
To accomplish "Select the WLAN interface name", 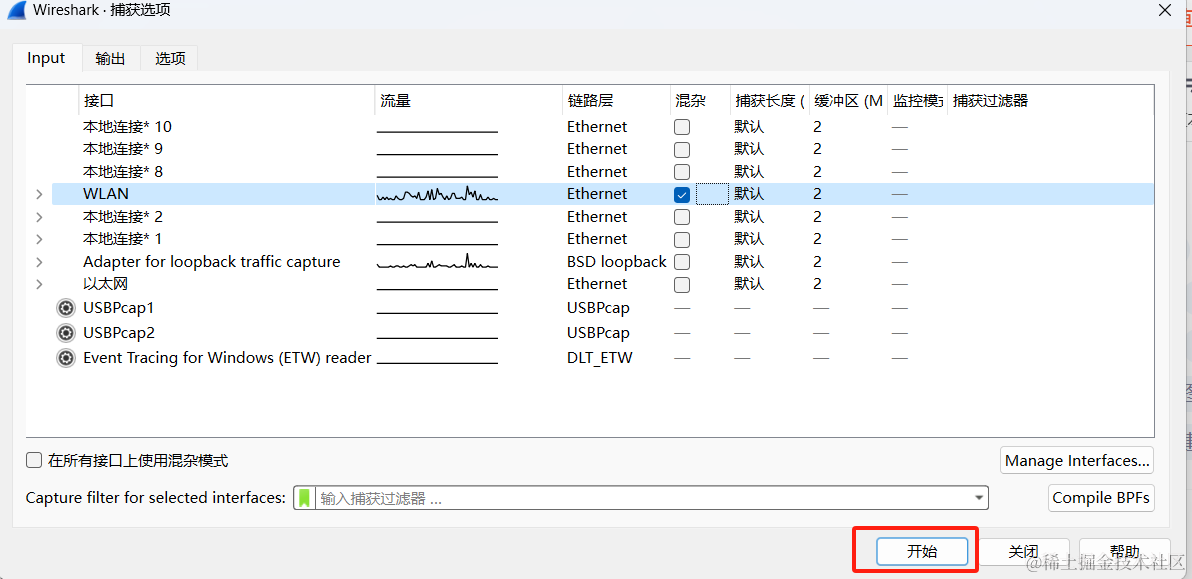I will [106, 195].
